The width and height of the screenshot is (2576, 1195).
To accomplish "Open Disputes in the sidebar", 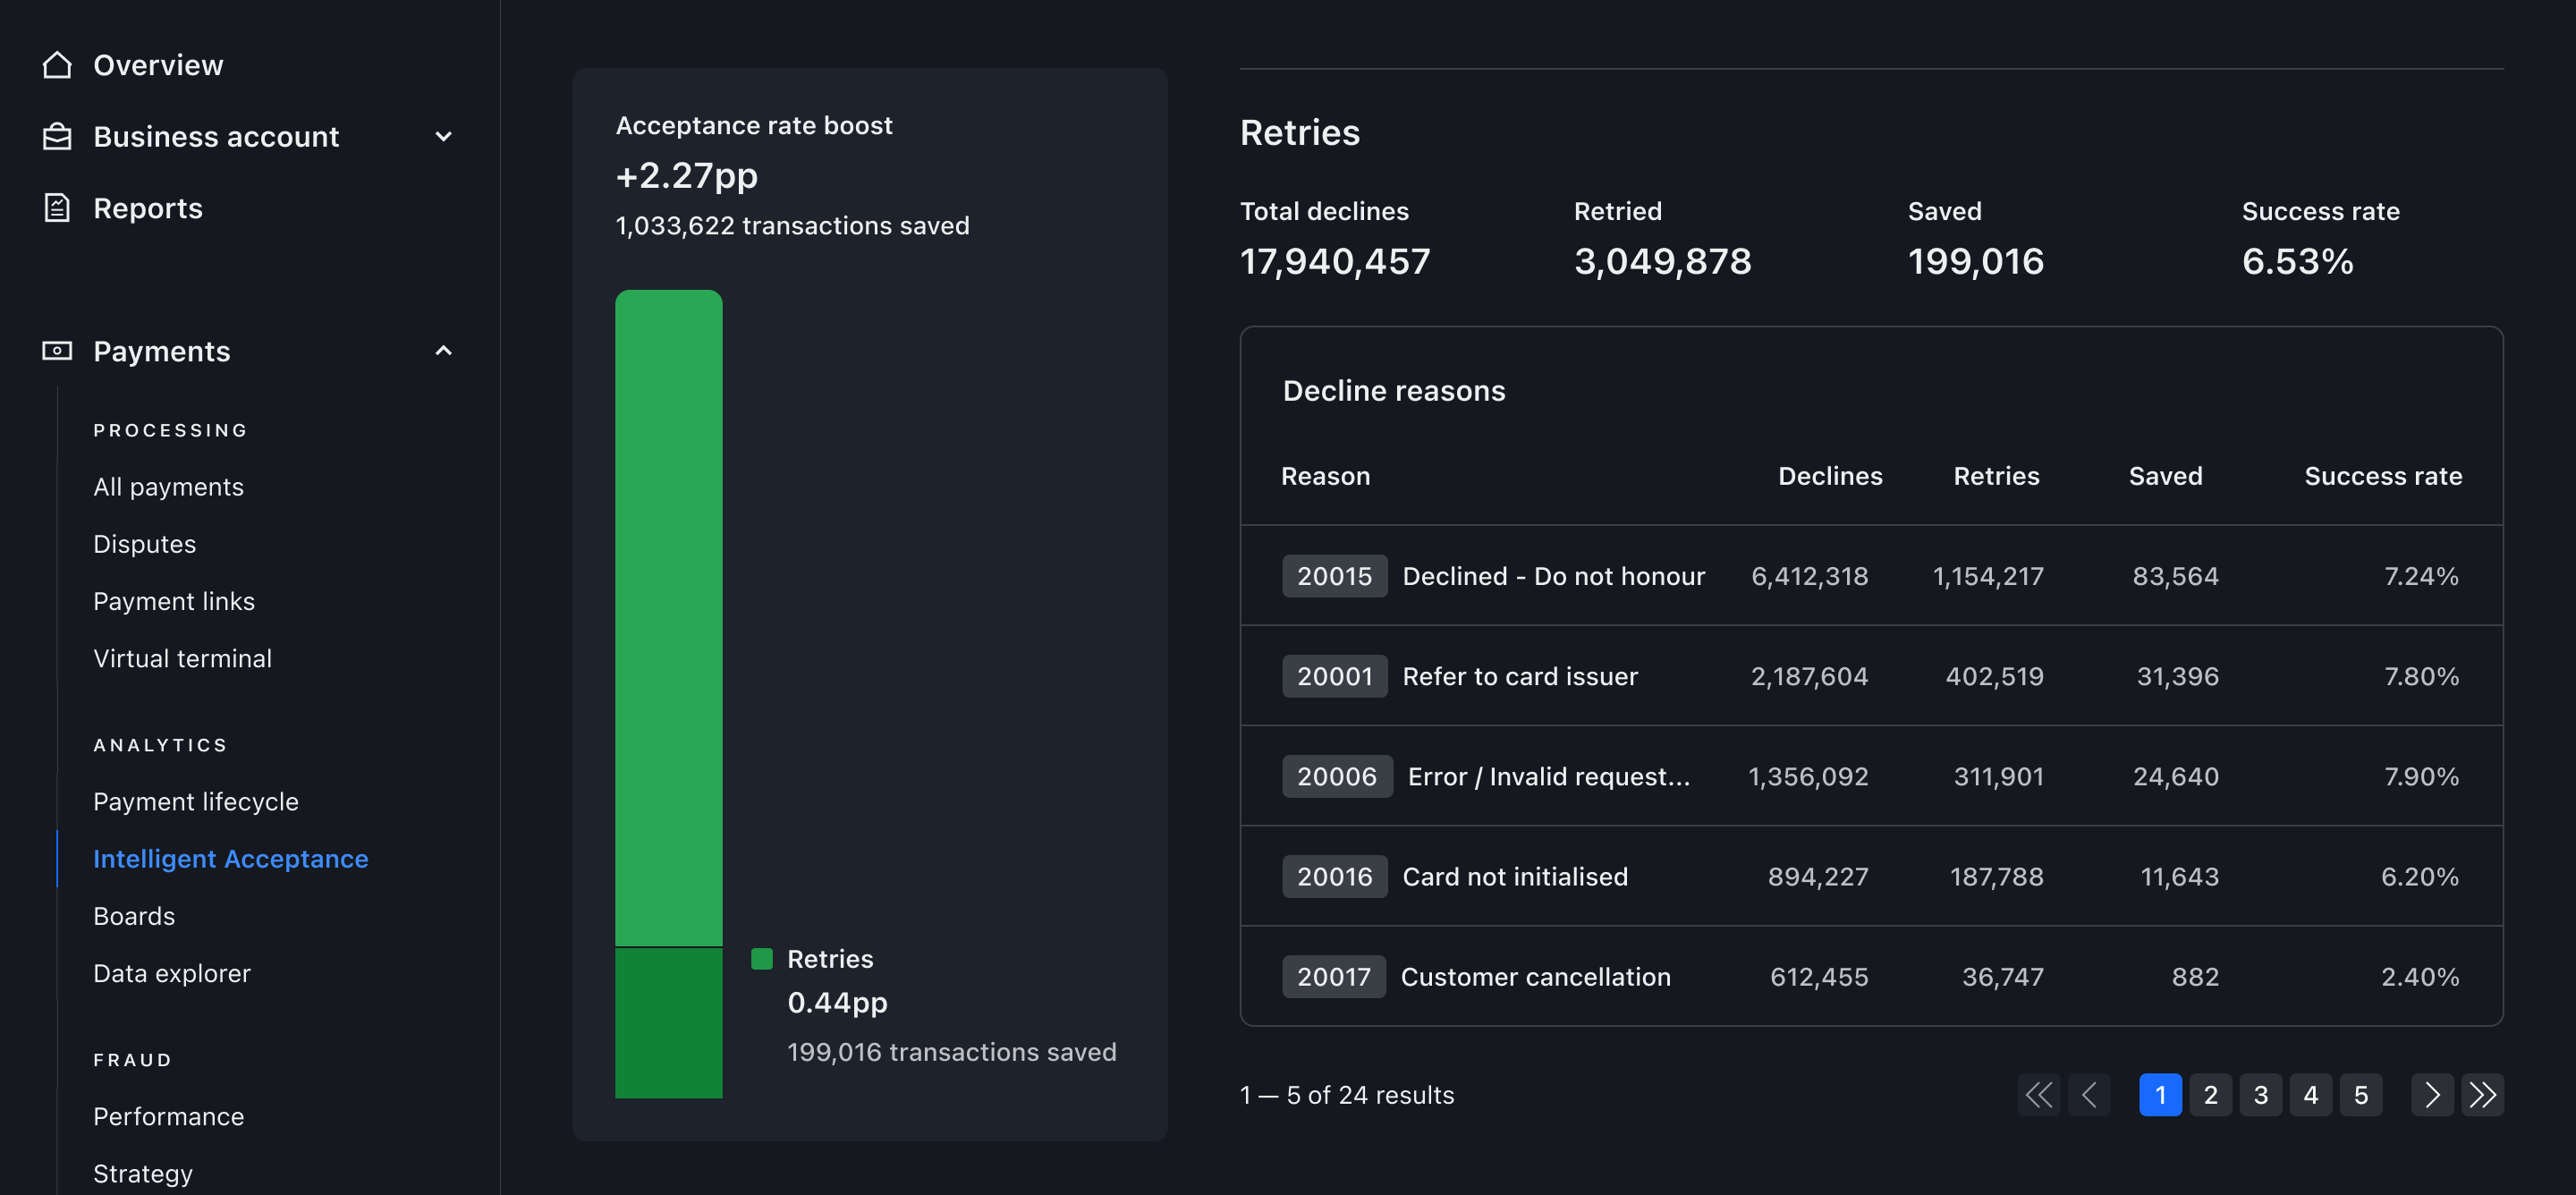I will pyautogui.click(x=144, y=544).
